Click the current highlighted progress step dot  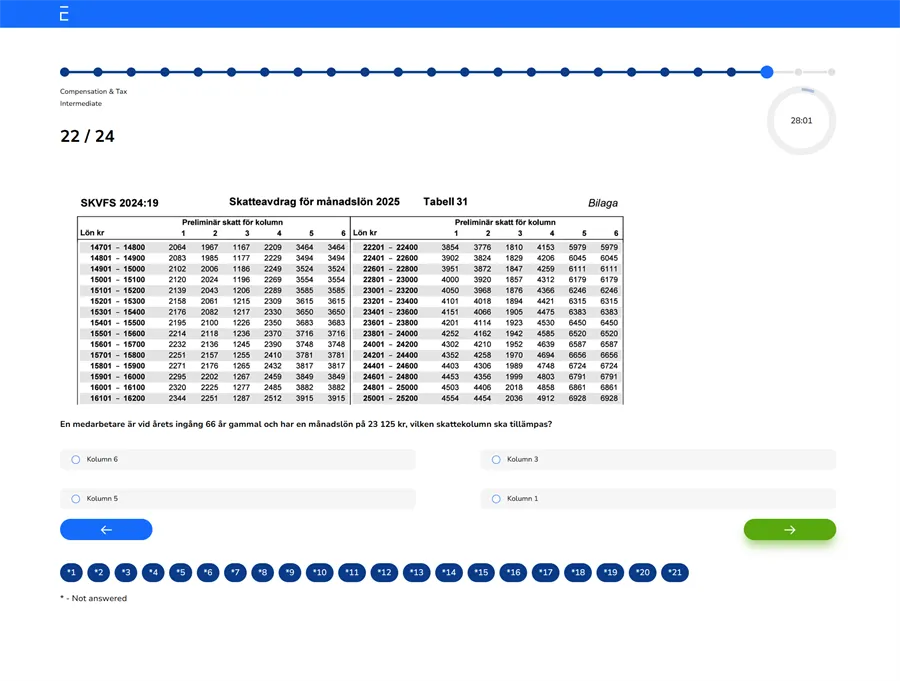click(x=766, y=72)
